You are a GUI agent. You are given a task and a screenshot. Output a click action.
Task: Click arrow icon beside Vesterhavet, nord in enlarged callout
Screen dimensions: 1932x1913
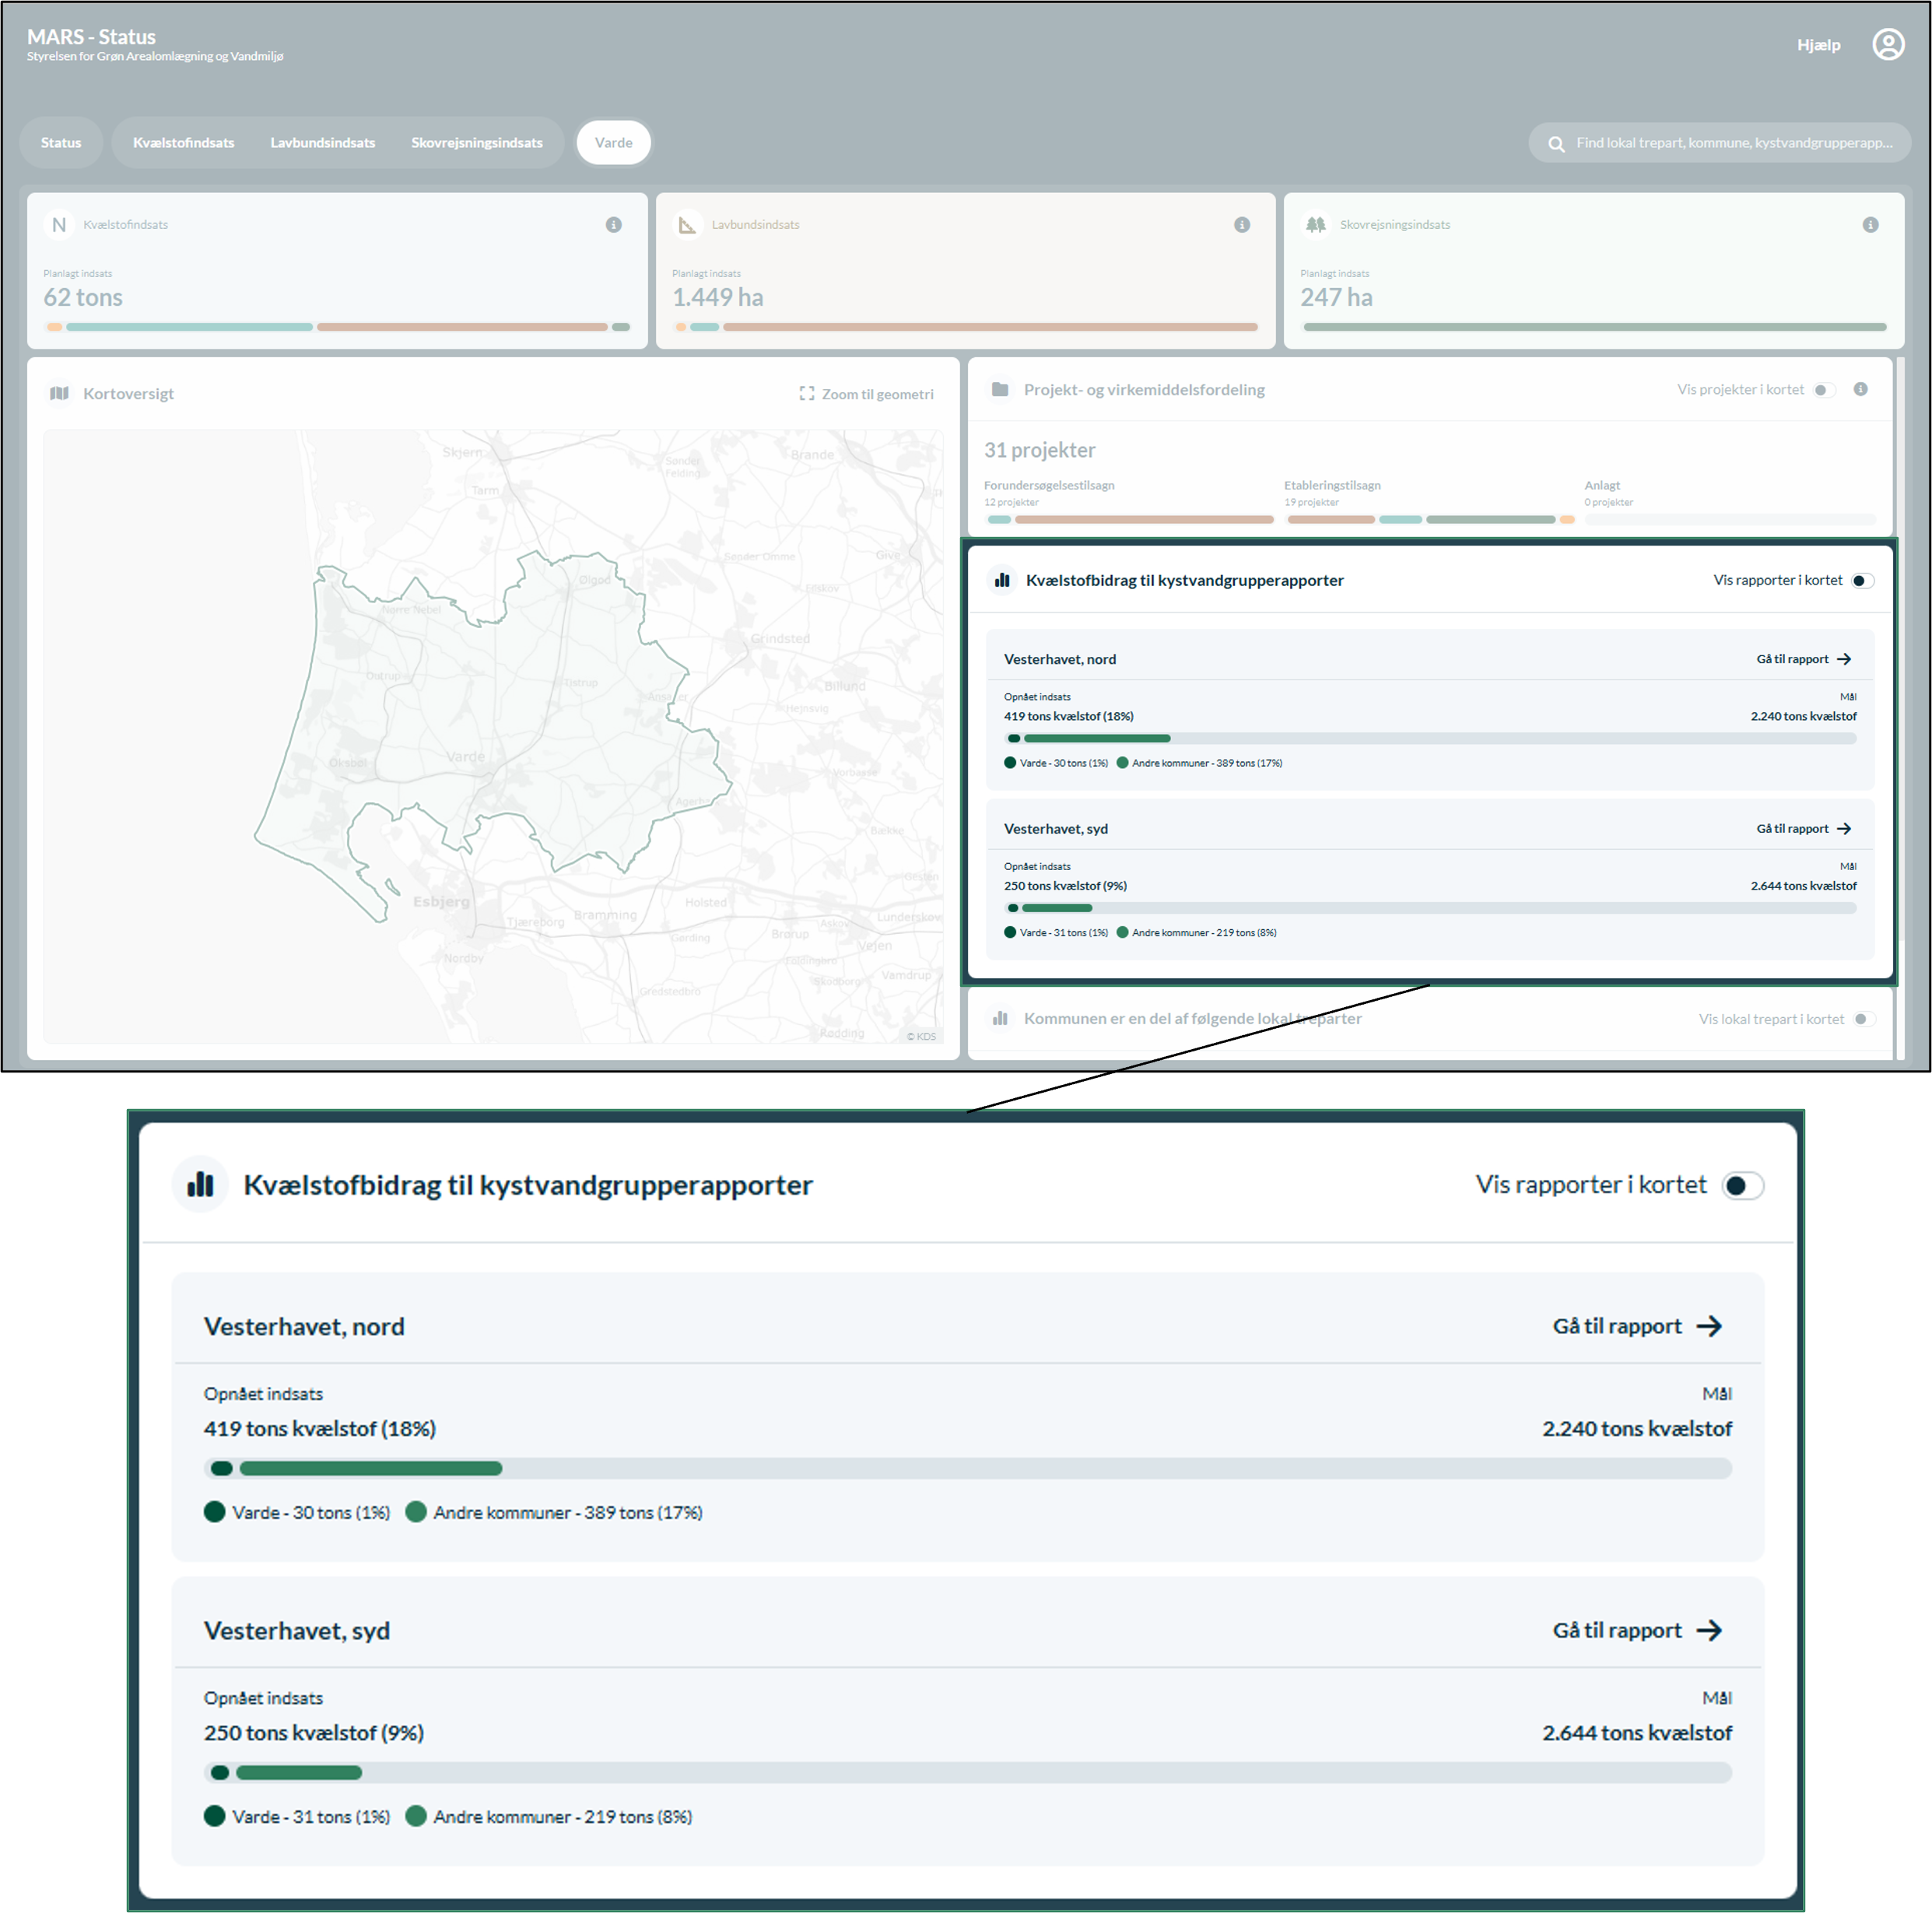click(x=1709, y=1326)
